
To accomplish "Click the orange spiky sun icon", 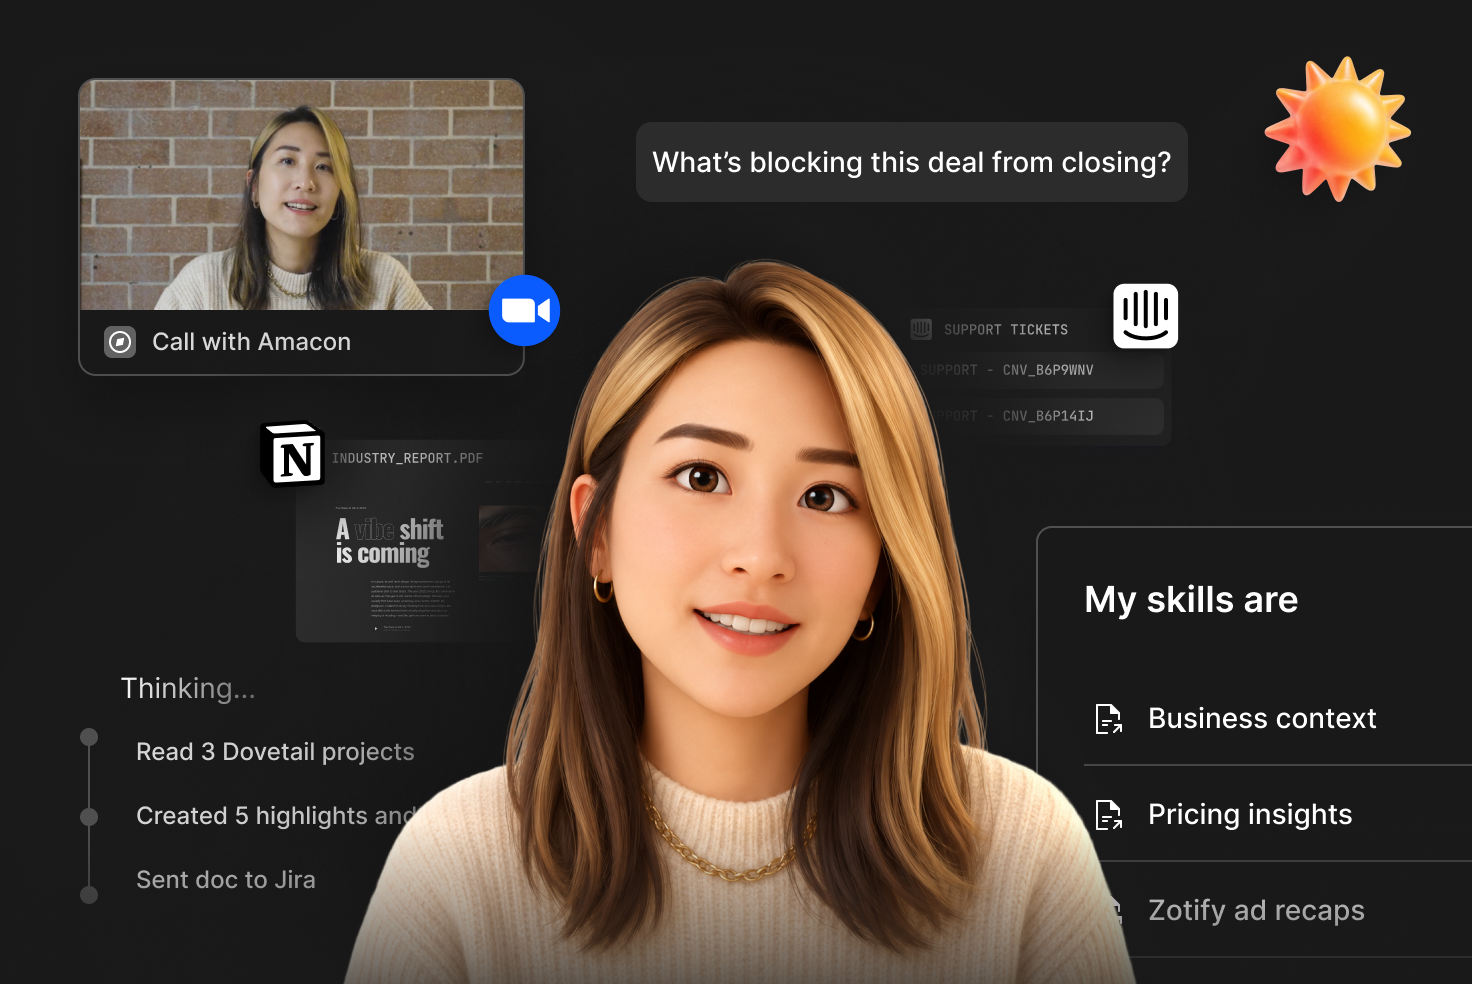I will click(x=1338, y=129).
